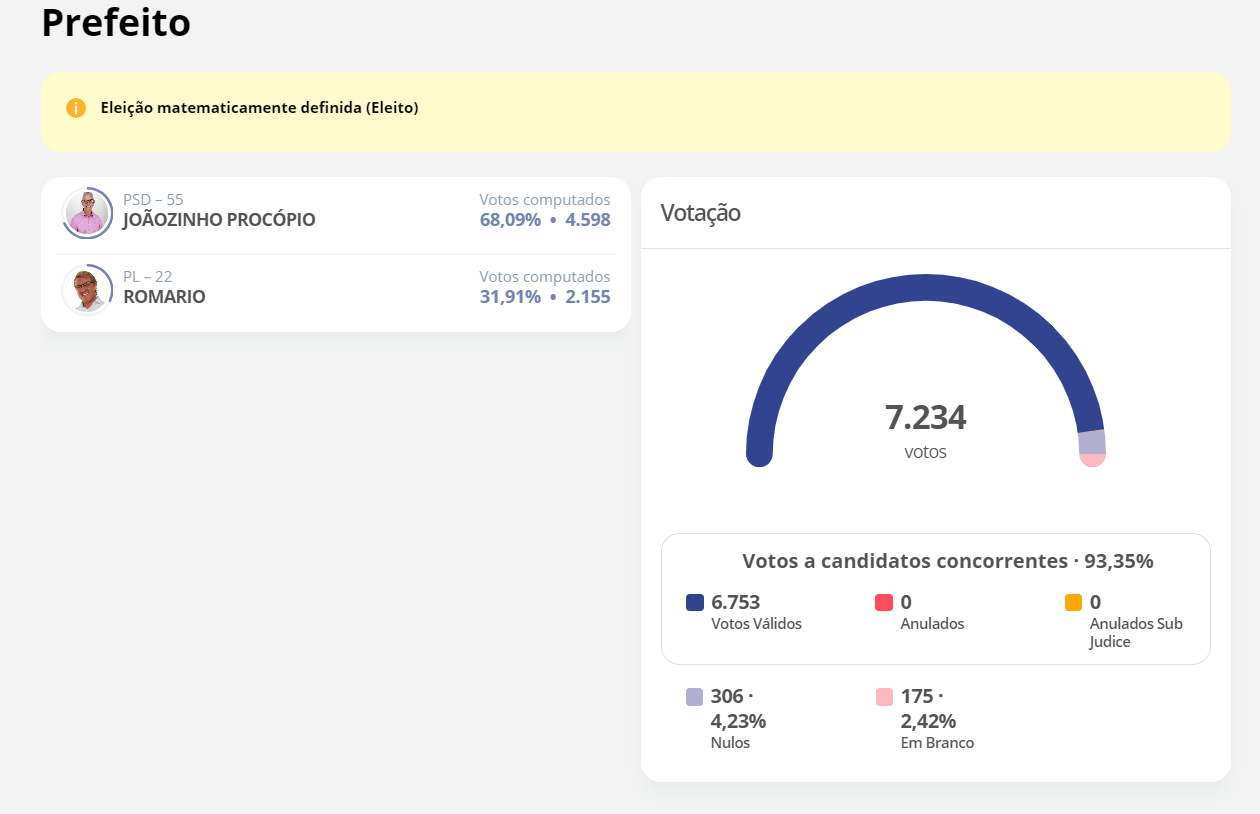Select the ROMARIO candidate name
Screen dimensions: 1260x814
click(x=164, y=297)
